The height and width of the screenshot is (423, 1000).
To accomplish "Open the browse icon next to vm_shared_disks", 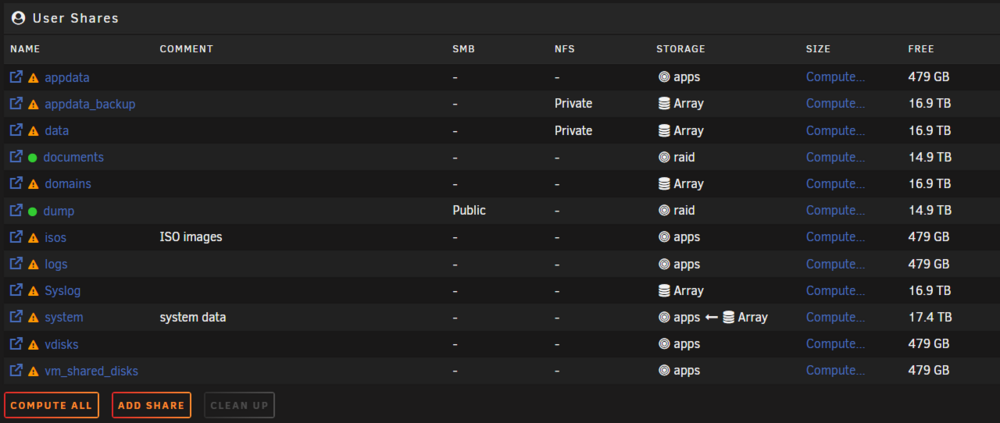I will 17,370.
